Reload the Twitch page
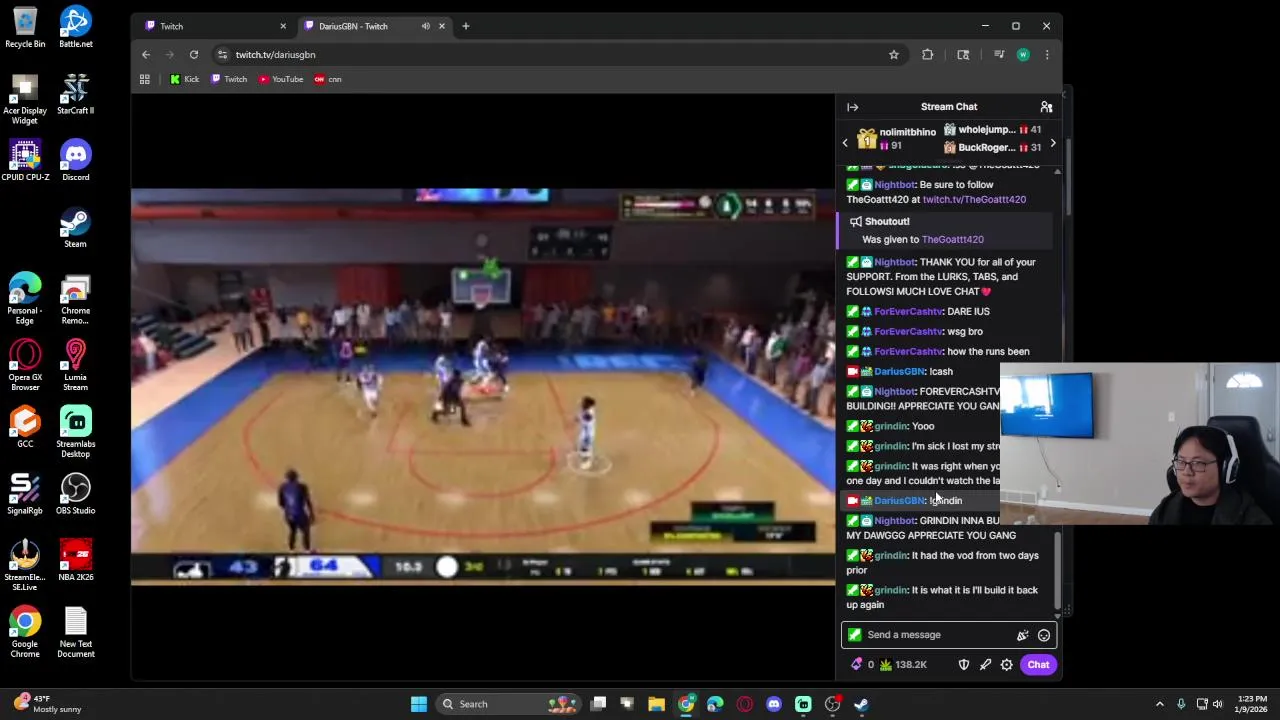This screenshot has width=1280, height=720. [x=194, y=55]
